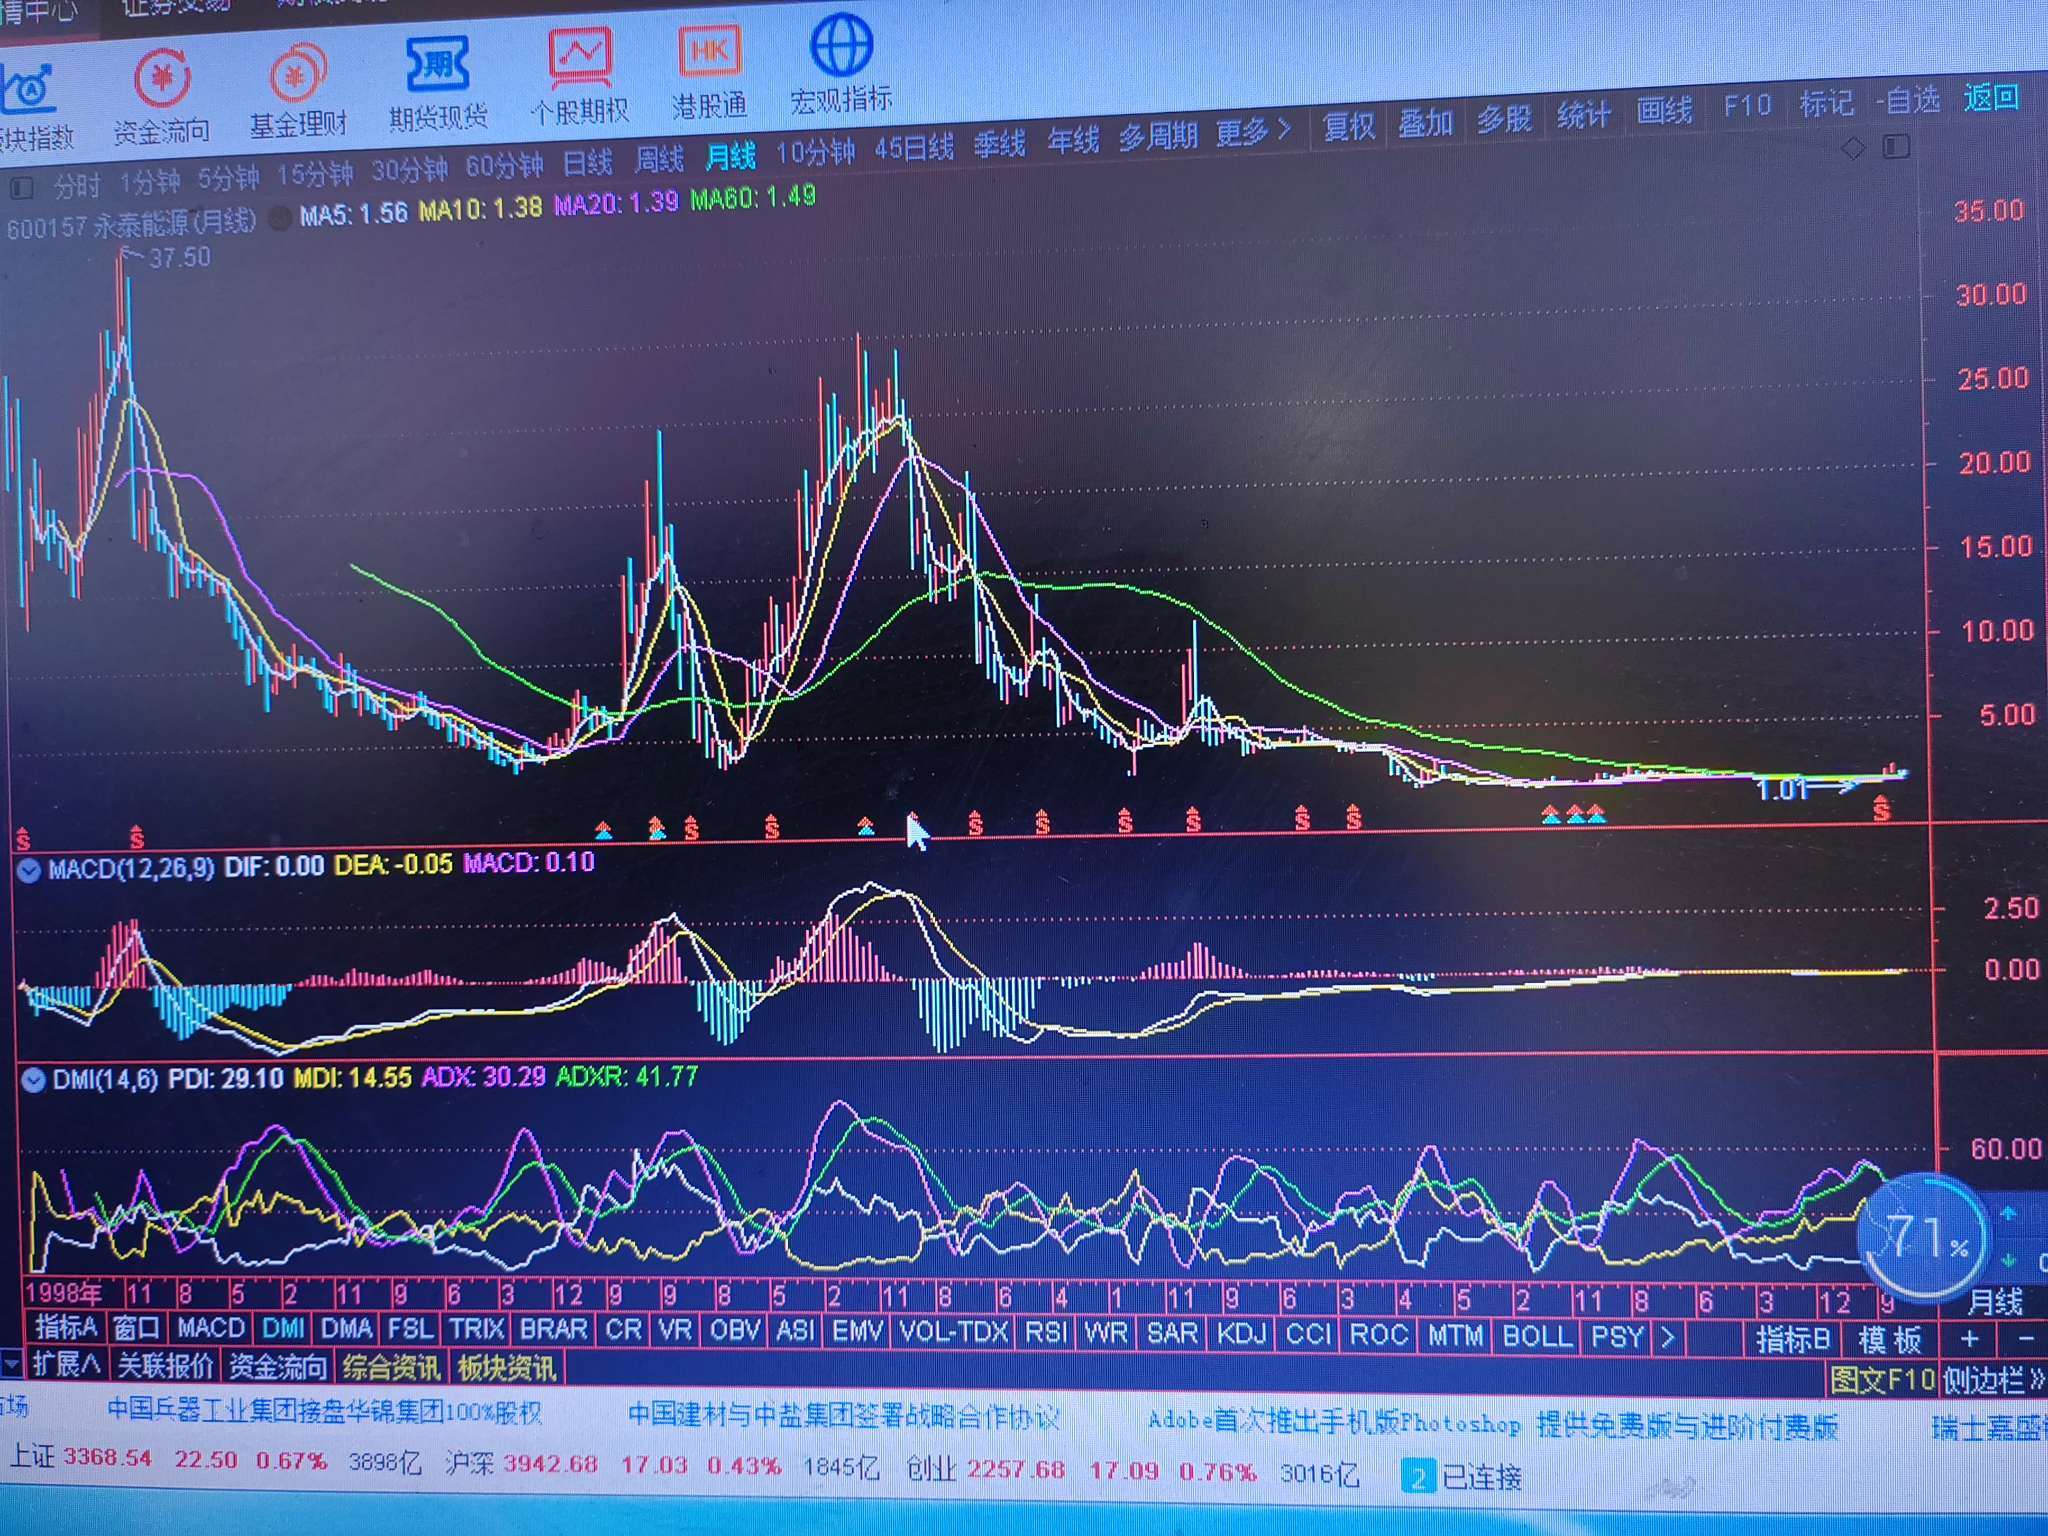Toggle the small square left of 分时
Image resolution: width=2048 pixels, height=1536 pixels.
(21, 188)
